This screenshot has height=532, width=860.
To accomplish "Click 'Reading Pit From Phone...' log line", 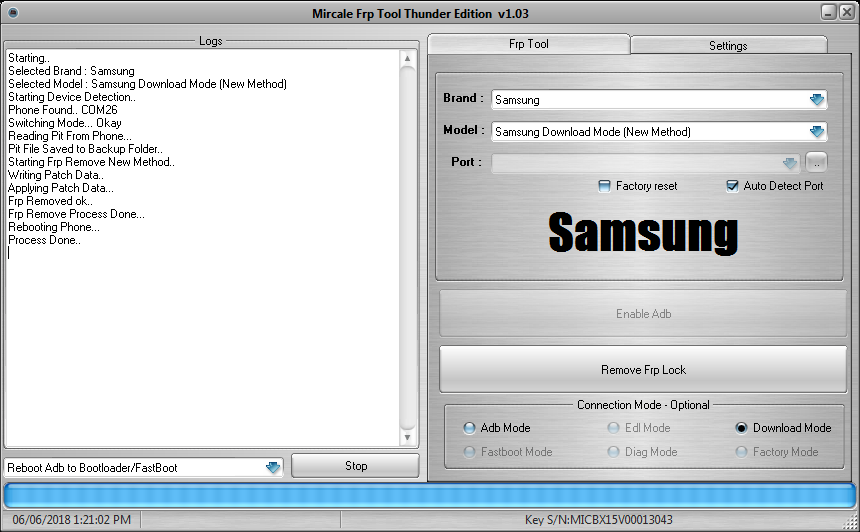I will [70, 135].
